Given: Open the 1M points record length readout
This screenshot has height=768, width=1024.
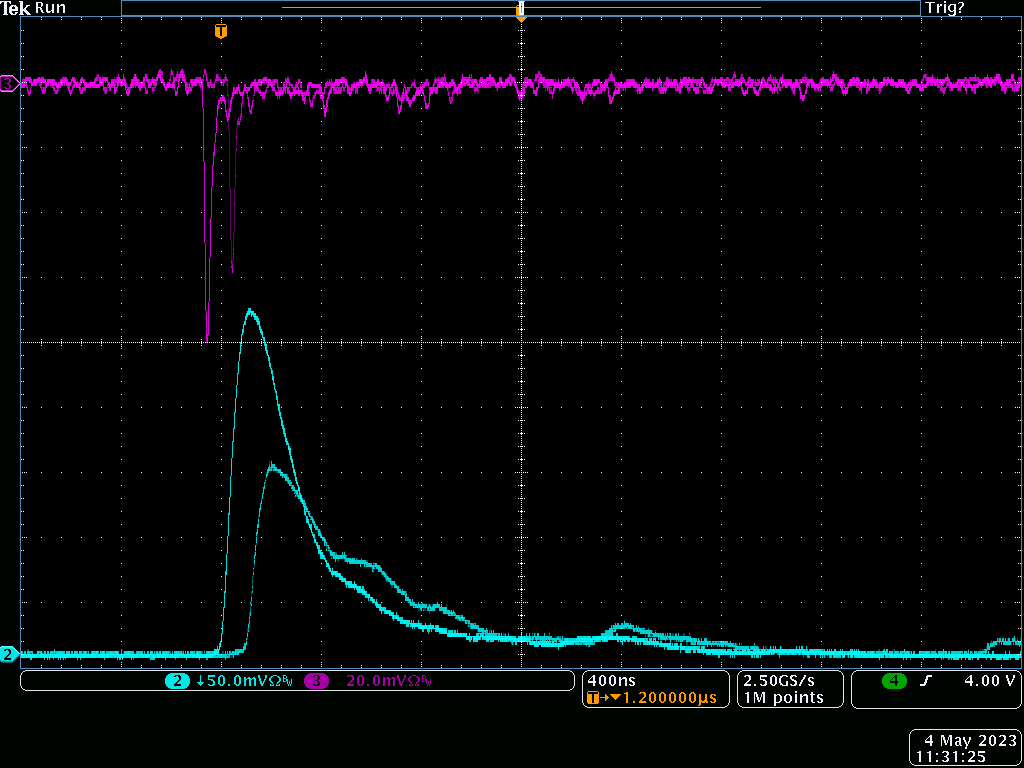Looking at the screenshot, I should pyautogui.click(x=783, y=698).
